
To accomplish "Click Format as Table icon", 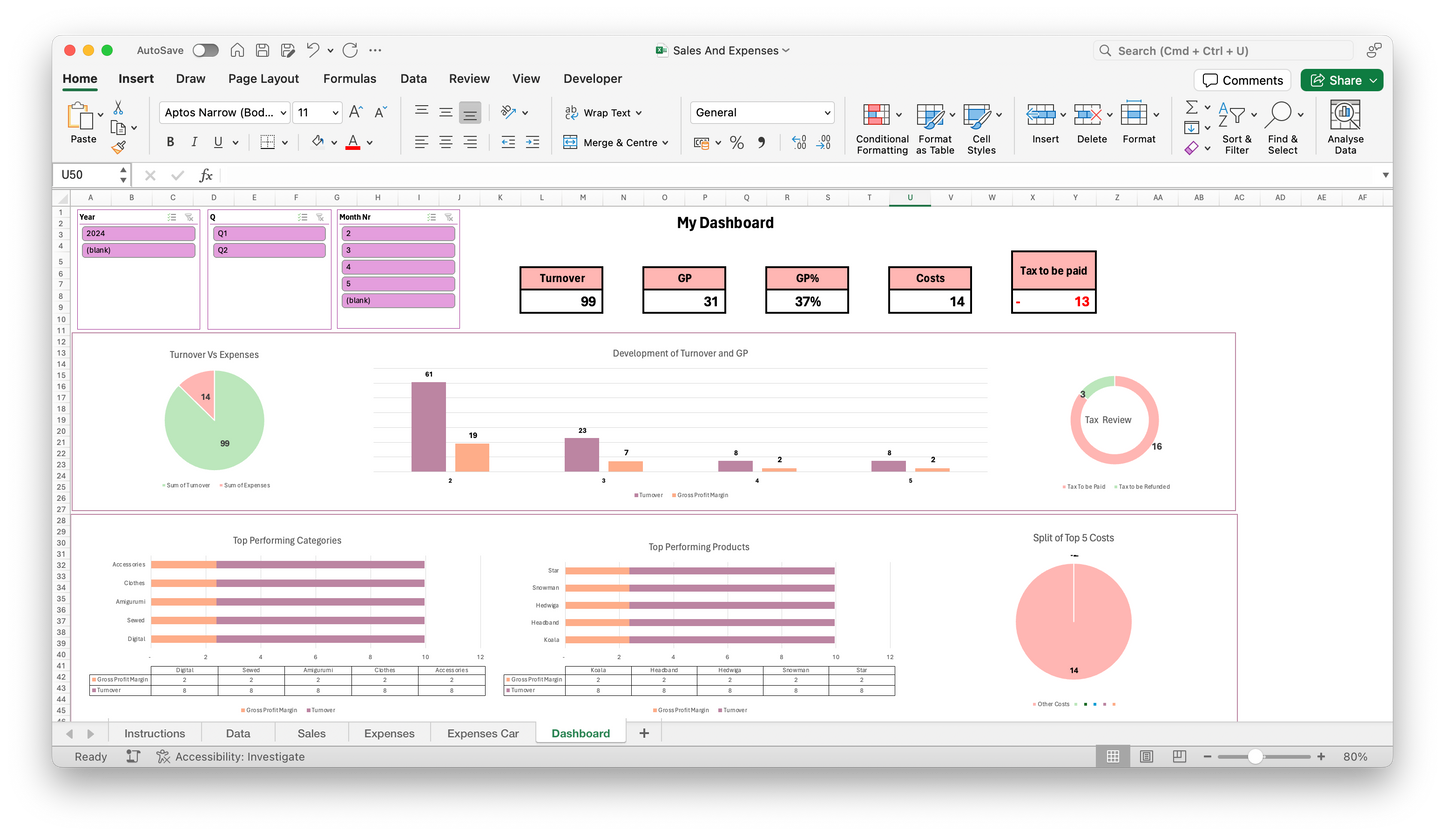I will click(x=934, y=129).
